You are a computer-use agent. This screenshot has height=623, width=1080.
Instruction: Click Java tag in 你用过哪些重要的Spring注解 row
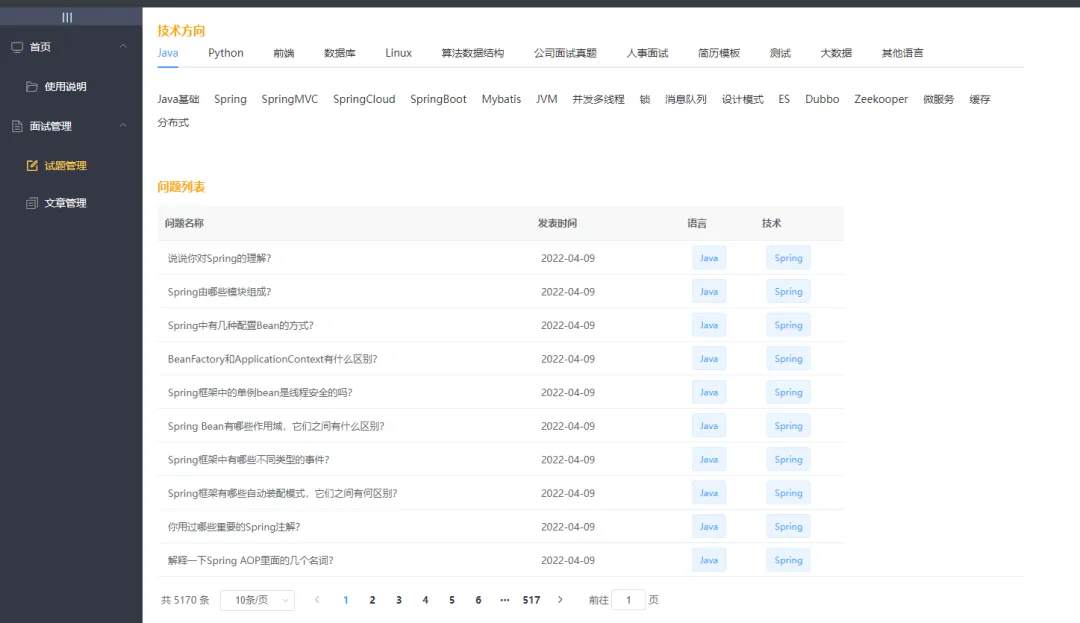click(709, 527)
